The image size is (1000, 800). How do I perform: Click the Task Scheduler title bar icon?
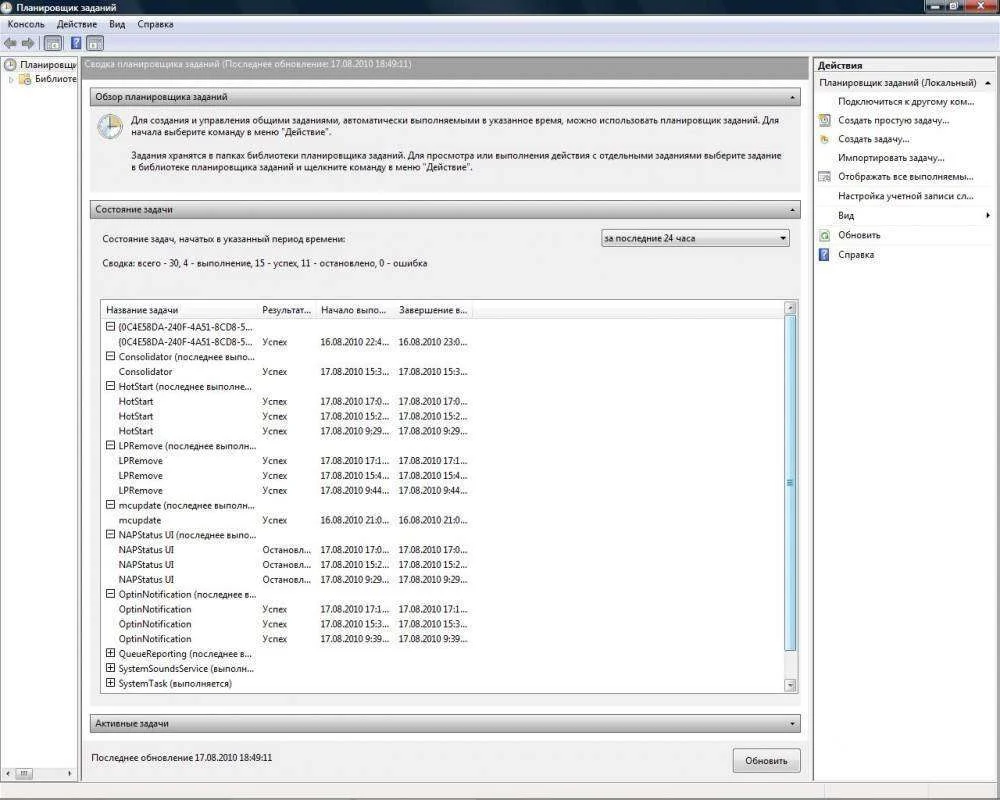click(7, 8)
